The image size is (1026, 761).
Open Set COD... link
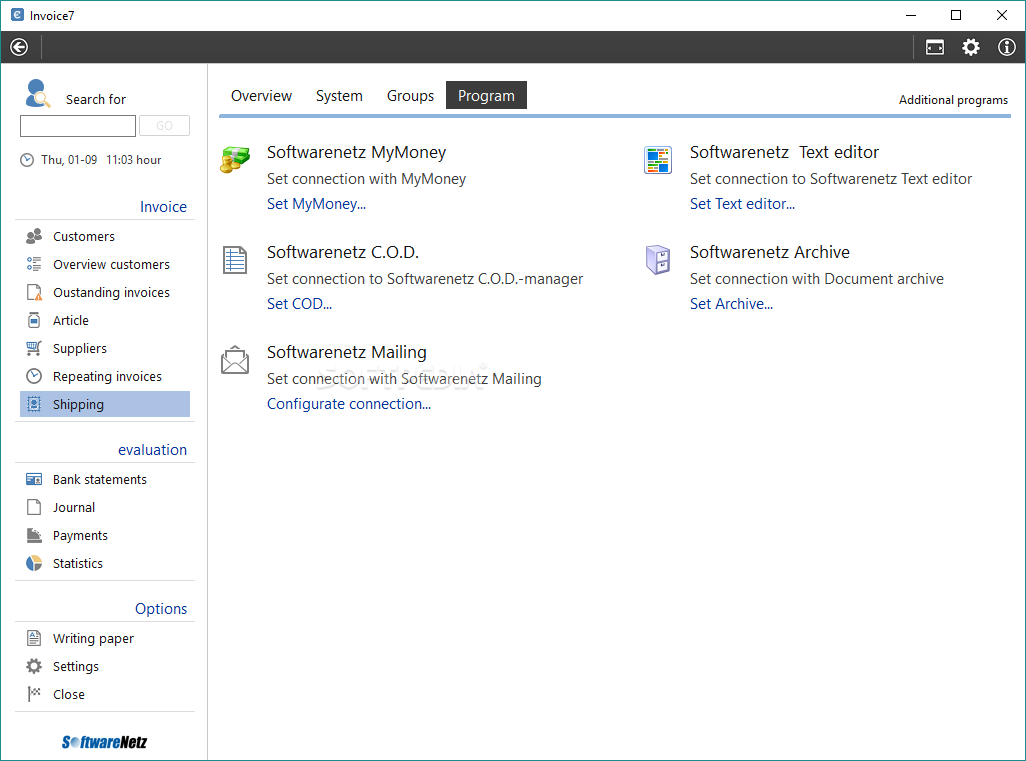(299, 304)
